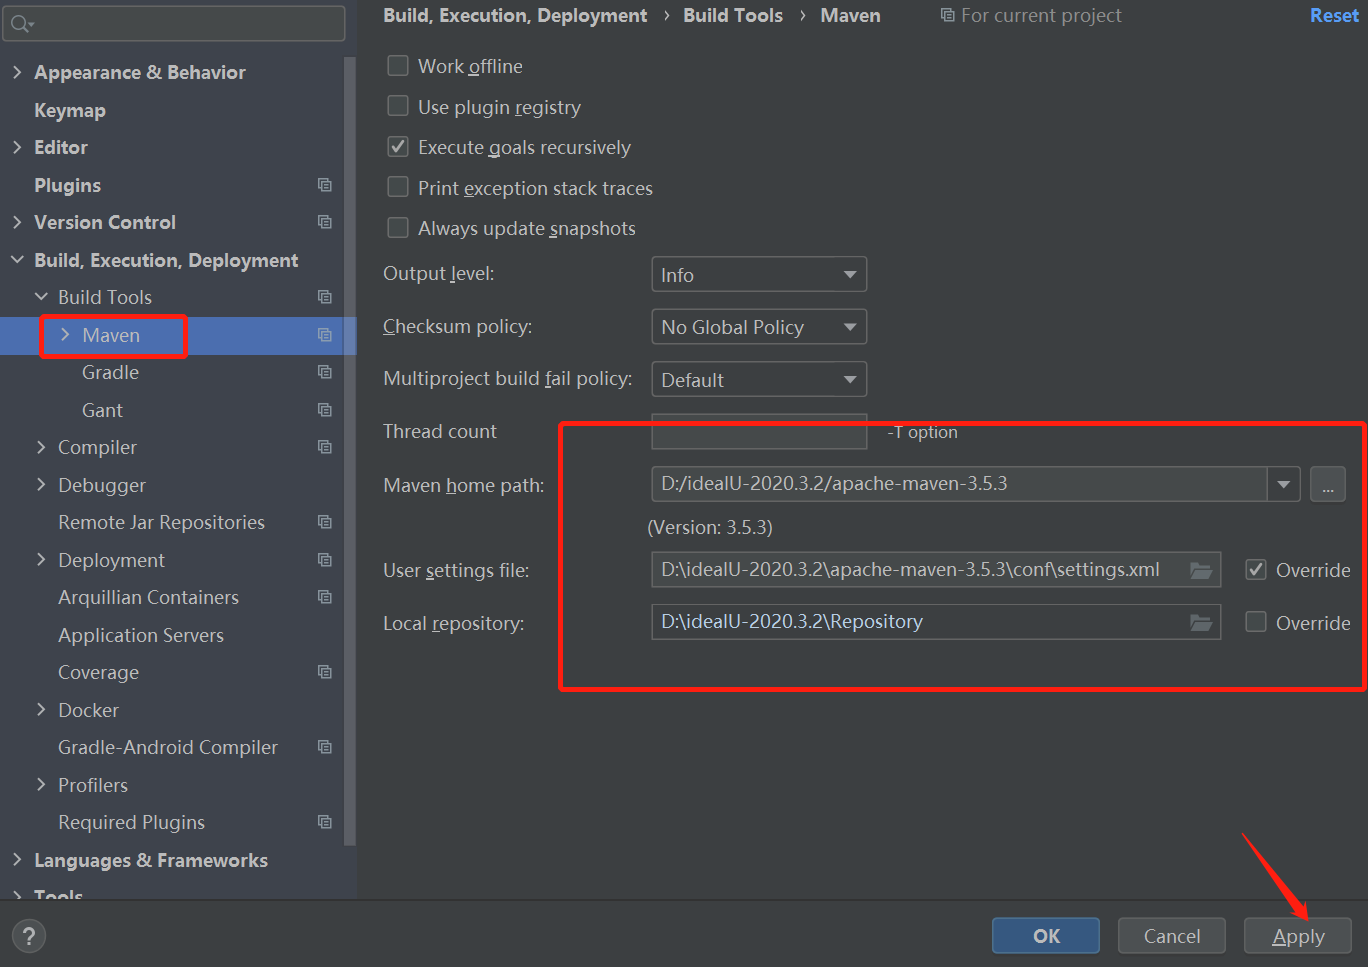Click the project-level icon beside Compiler
The width and height of the screenshot is (1368, 967).
(325, 447)
